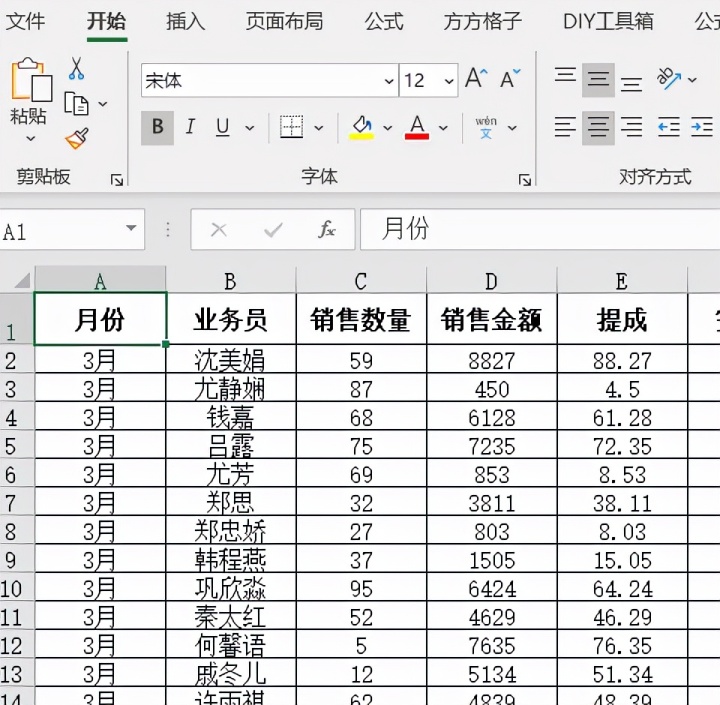Expand borders dropdown arrow
Image resolution: width=720 pixels, height=705 pixels.
click(x=319, y=128)
